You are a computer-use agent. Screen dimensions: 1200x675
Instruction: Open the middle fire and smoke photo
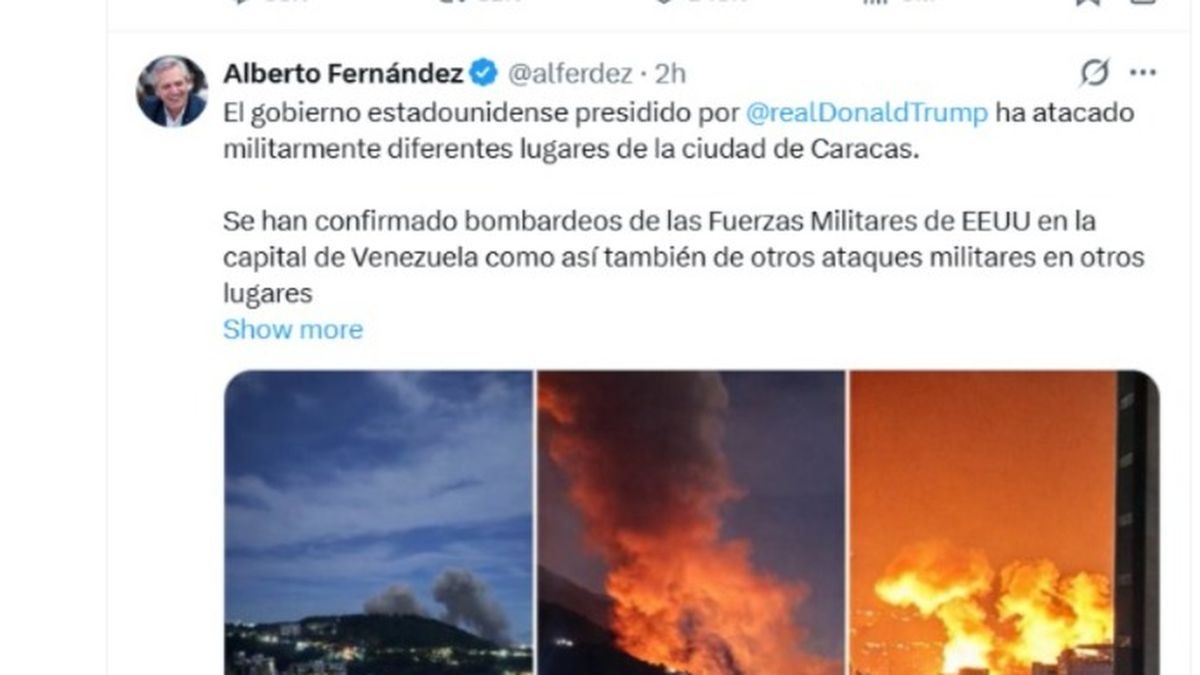tap(691, 522)
